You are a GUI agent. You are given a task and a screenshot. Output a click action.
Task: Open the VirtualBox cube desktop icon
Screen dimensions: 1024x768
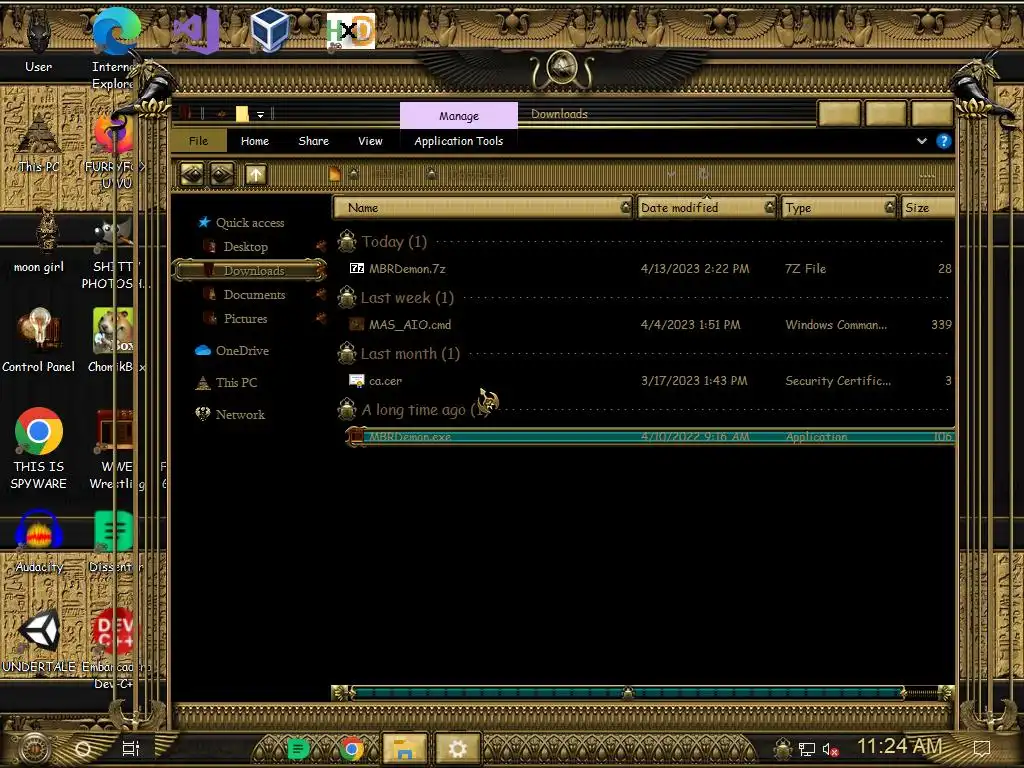click(270, 30)
